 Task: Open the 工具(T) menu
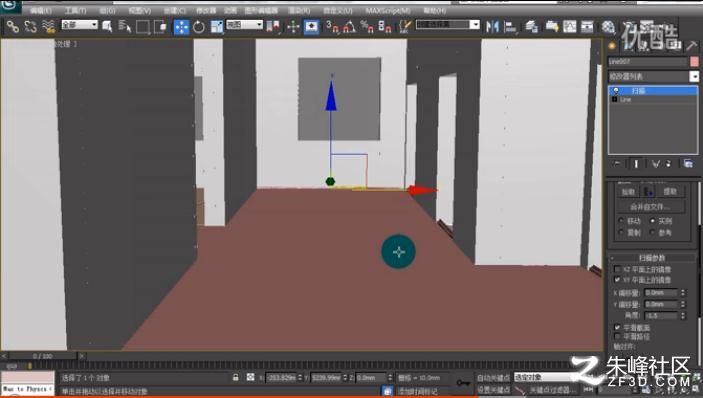pyautogui.click(x=75, y=10)
